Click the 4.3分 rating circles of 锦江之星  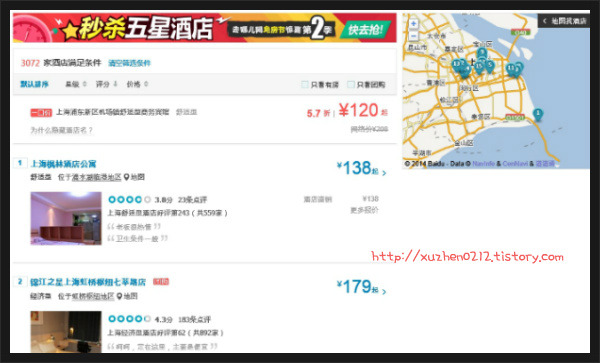pos(129,319)
